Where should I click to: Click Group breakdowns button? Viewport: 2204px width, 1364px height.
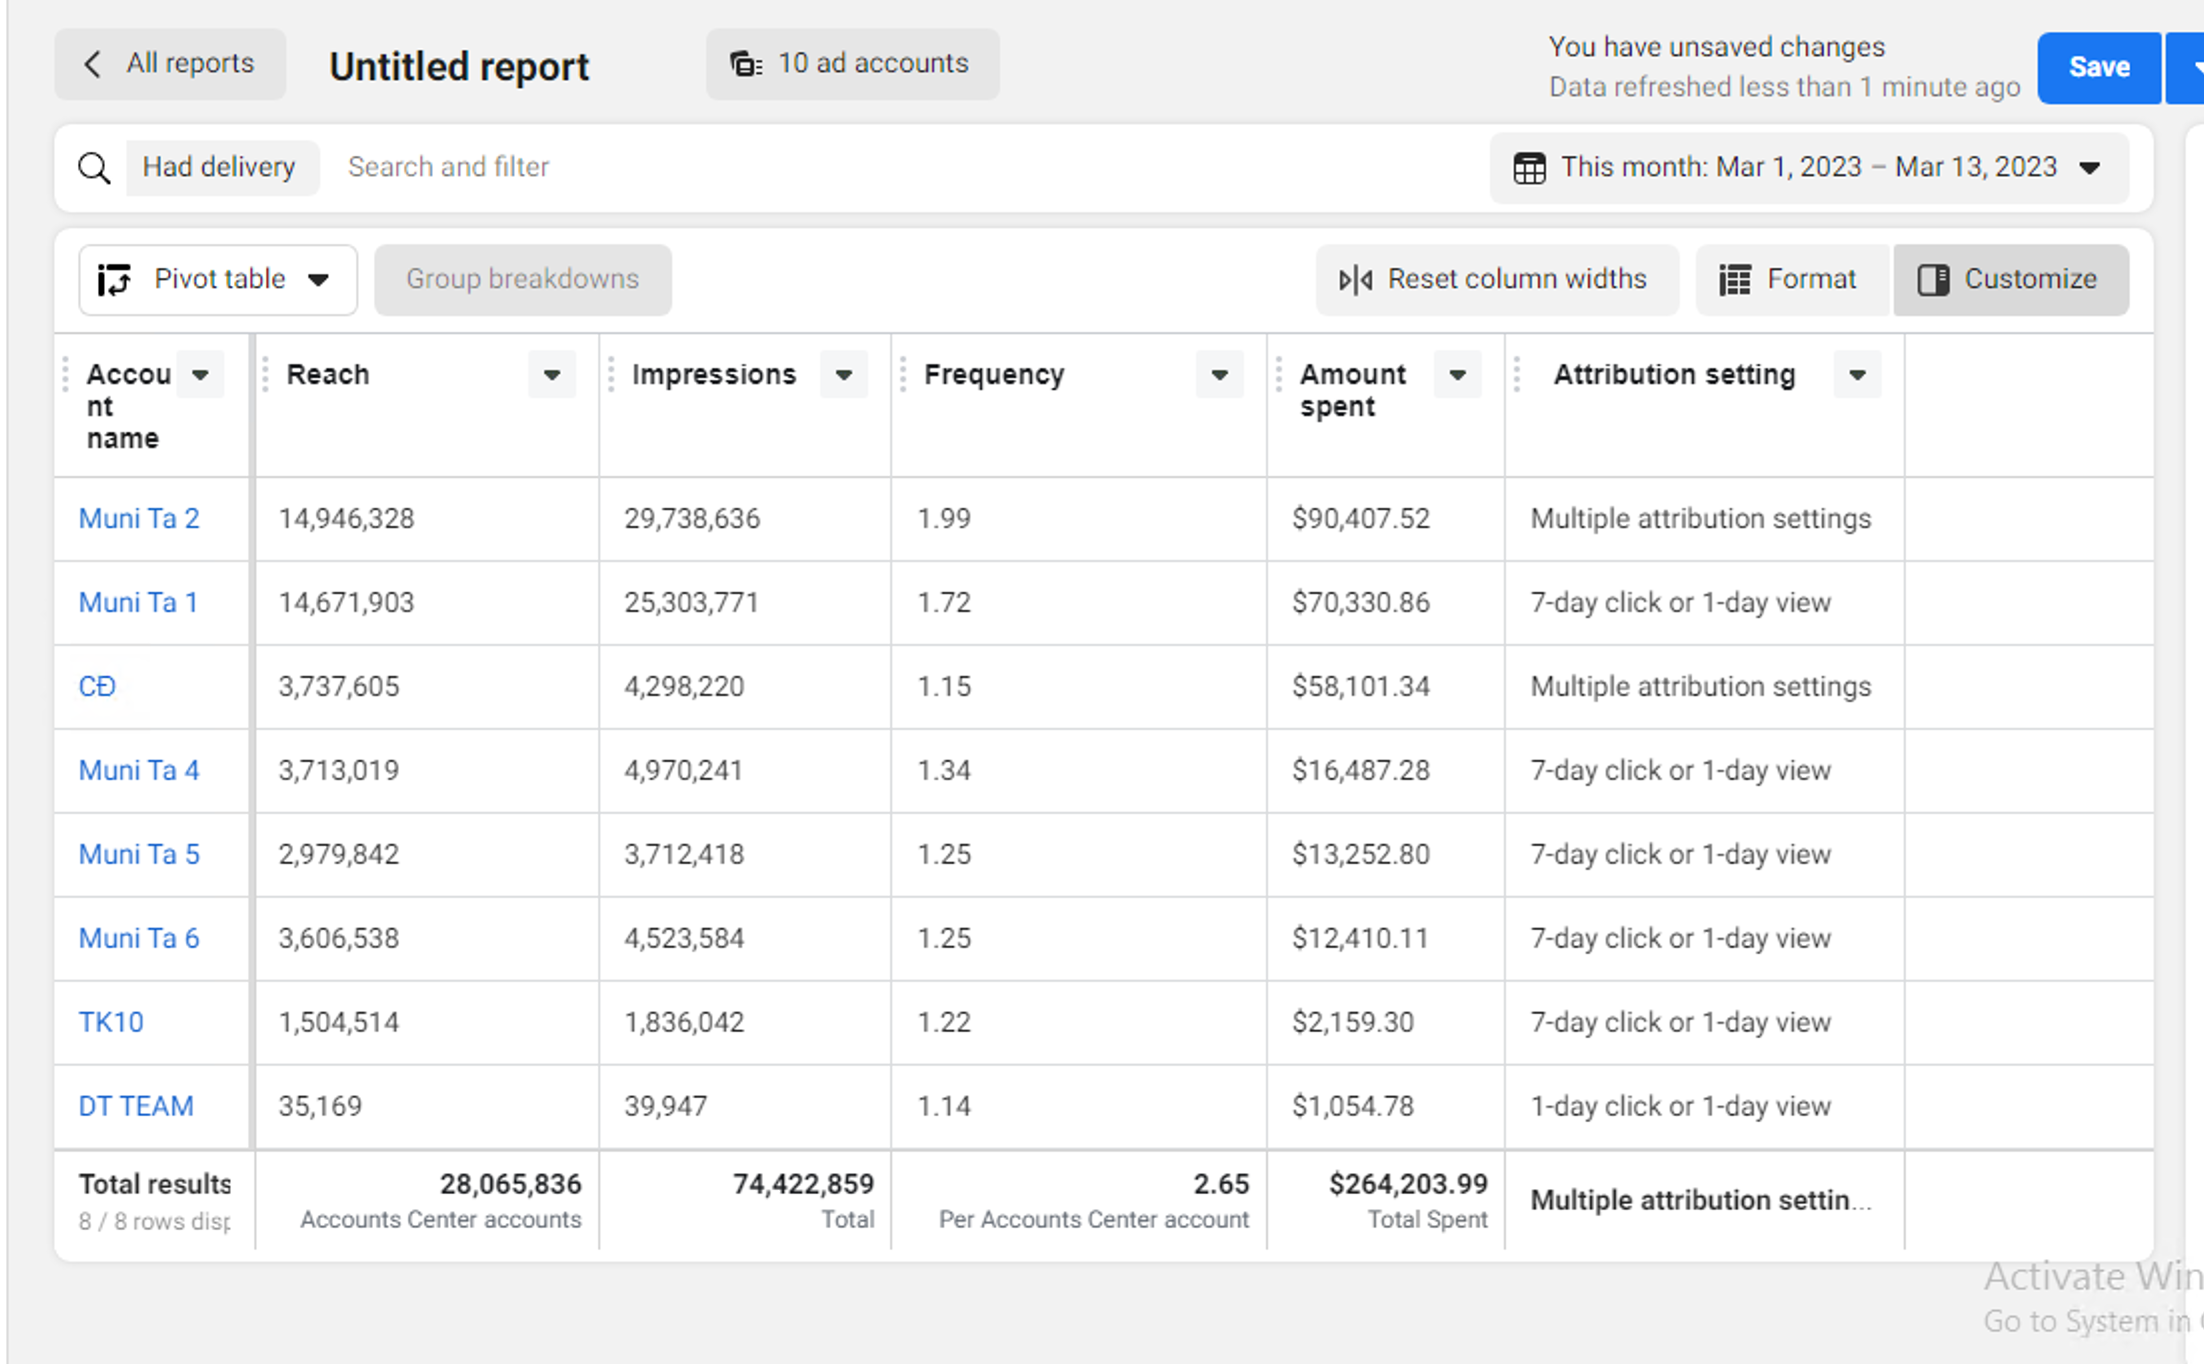[x=523, y=280]
